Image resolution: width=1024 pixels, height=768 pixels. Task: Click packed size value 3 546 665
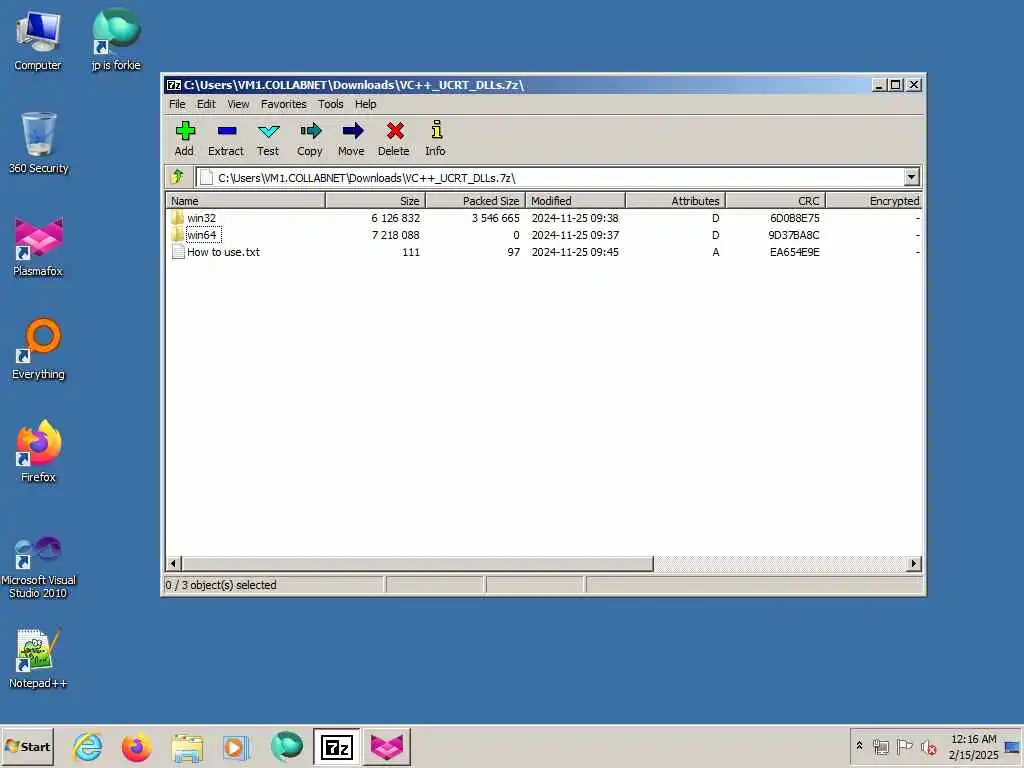[496, 217]
